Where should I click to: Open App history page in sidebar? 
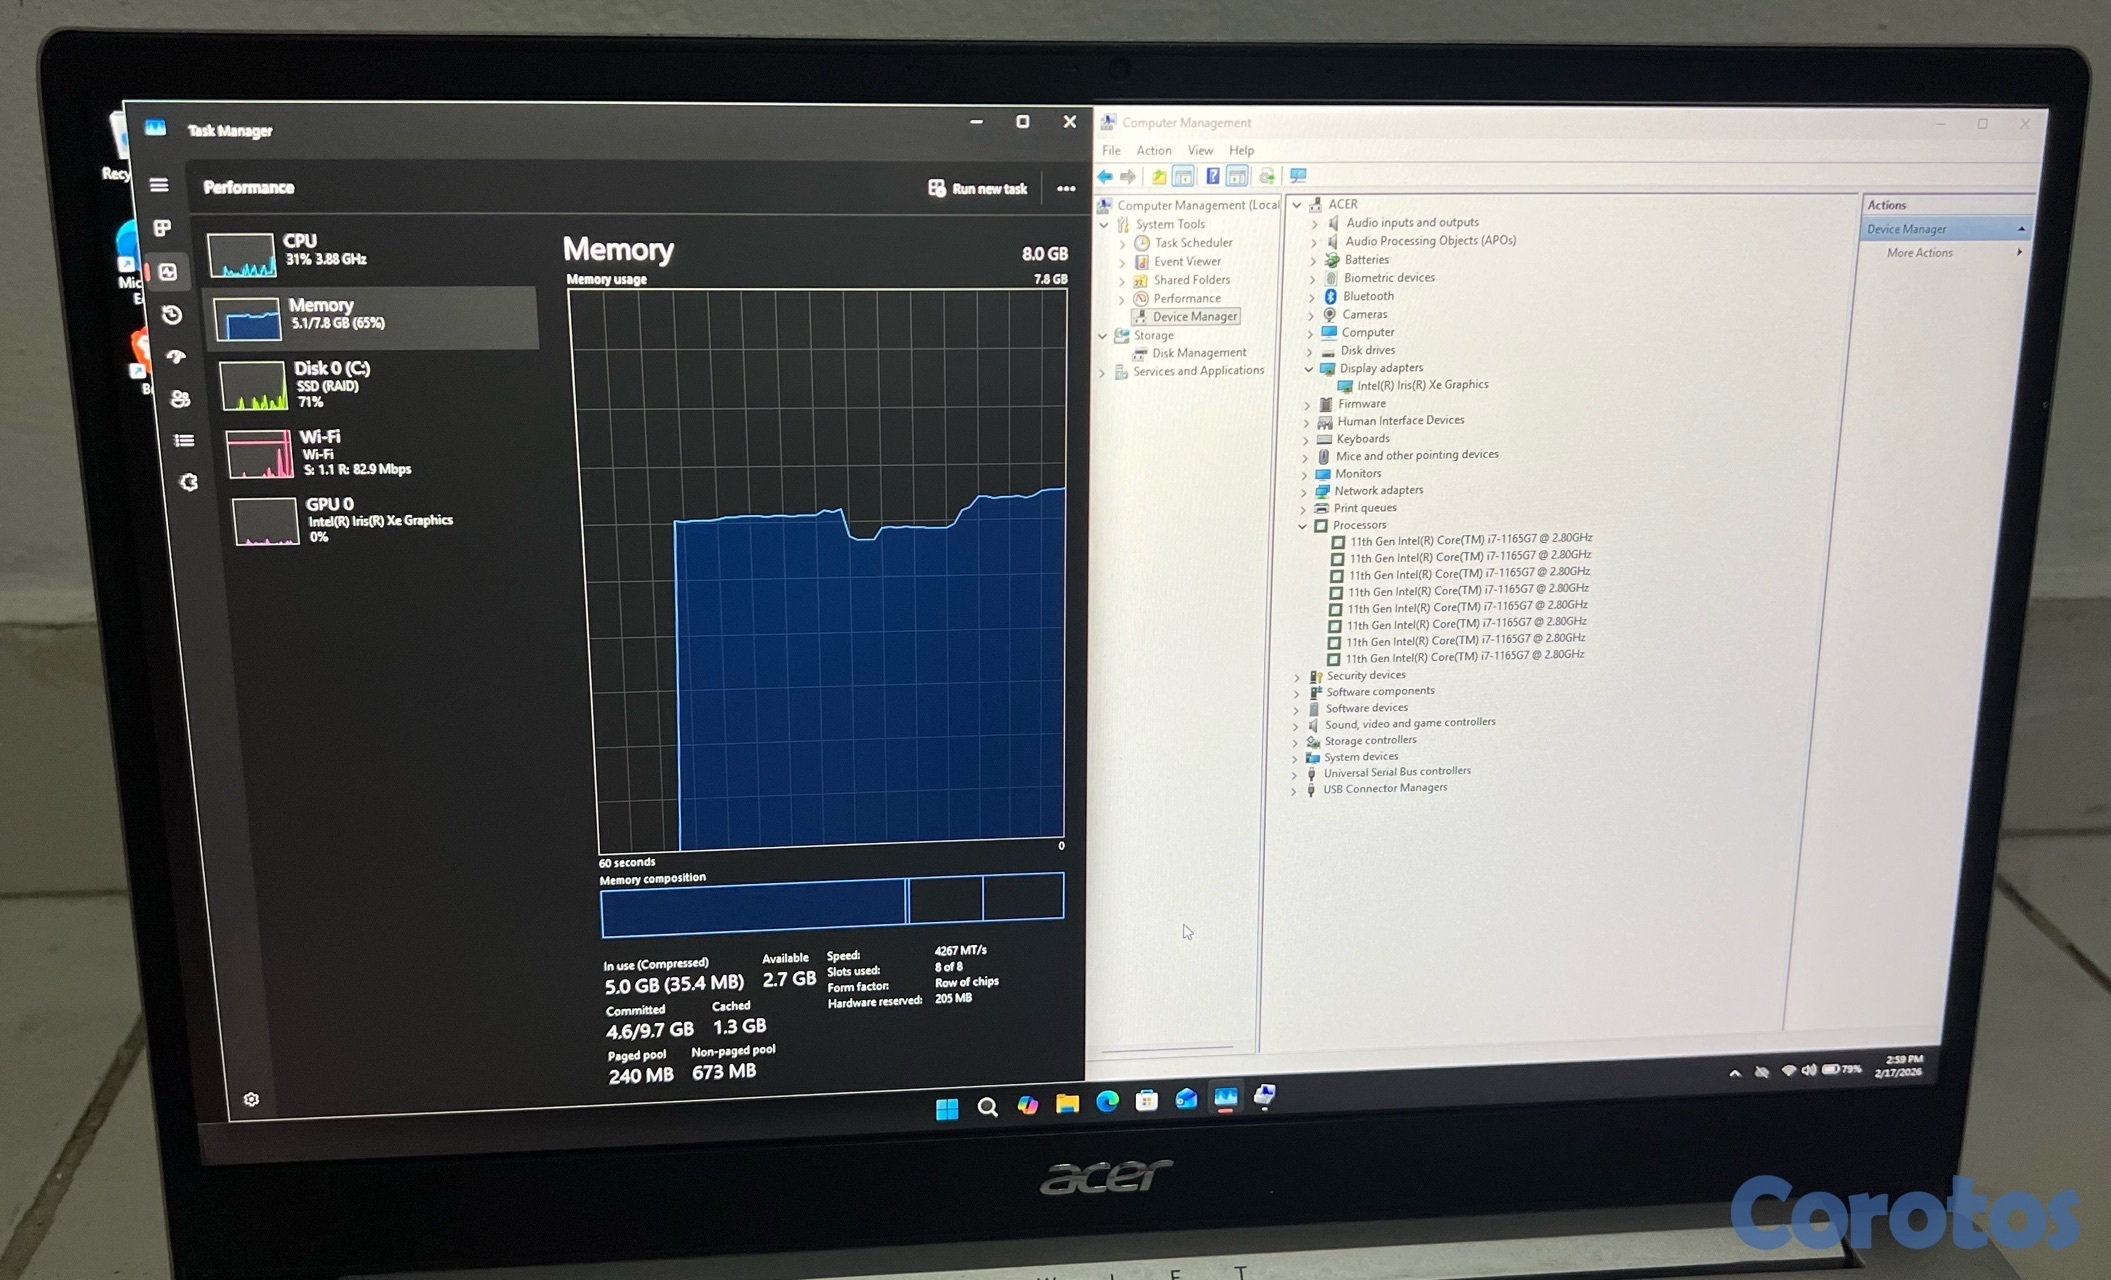click(172, 315)
